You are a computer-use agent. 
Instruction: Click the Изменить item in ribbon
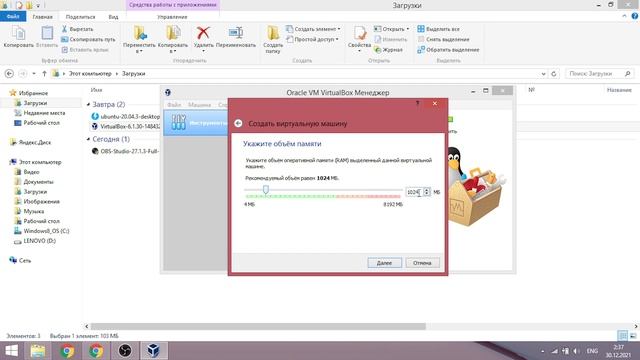pyautogui.click(x=391, y=40)
